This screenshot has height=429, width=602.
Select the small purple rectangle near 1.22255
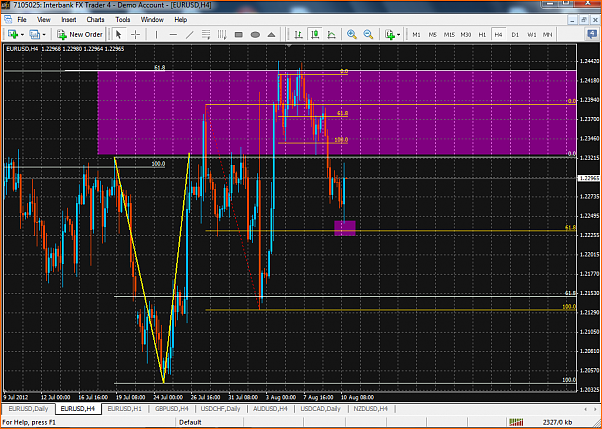(345, 228)
